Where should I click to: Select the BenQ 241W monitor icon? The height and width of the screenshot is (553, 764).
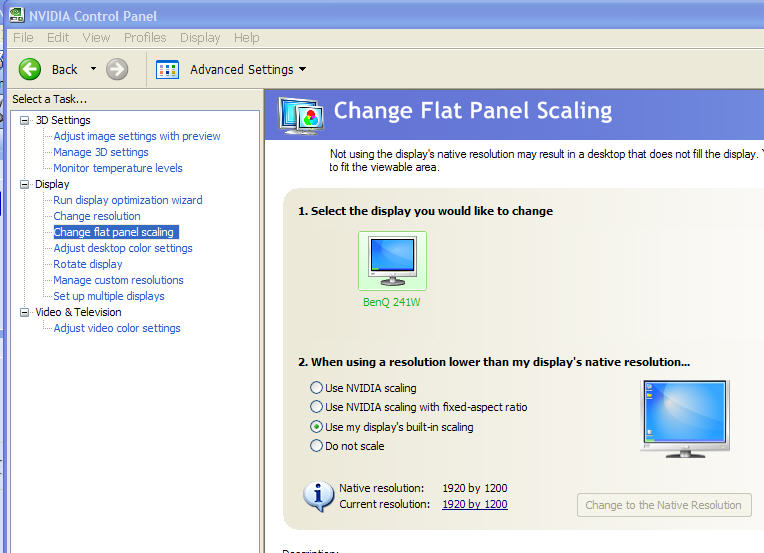tap(392, 261)
